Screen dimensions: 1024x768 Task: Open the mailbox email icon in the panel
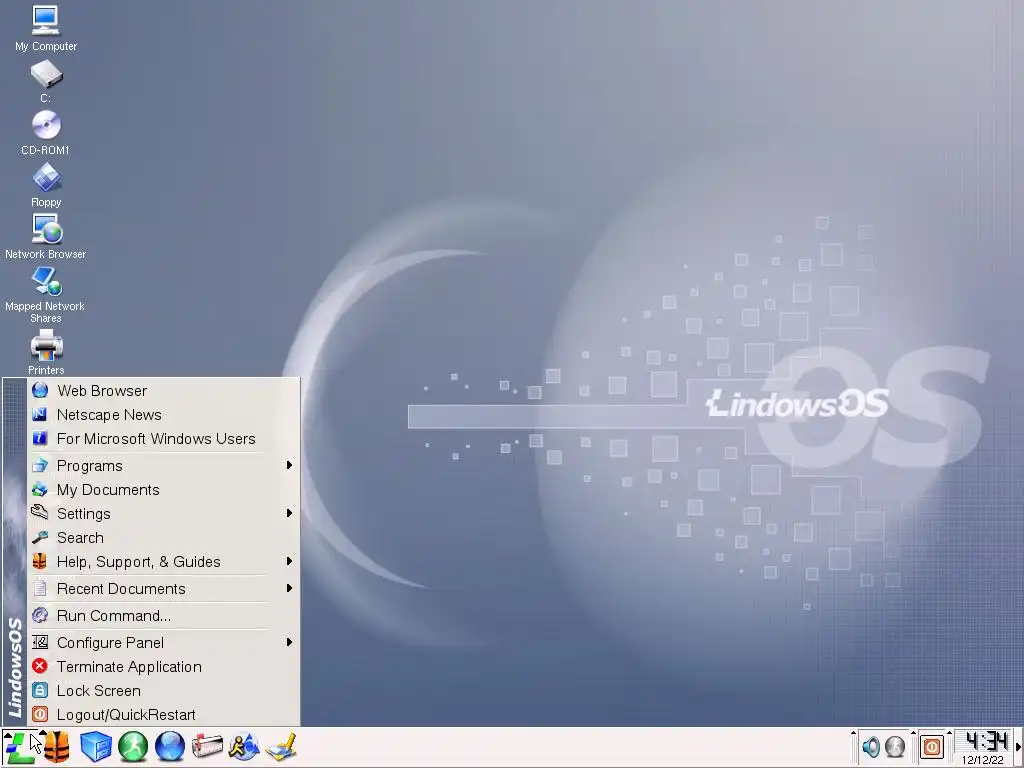[x=207, y=747]
